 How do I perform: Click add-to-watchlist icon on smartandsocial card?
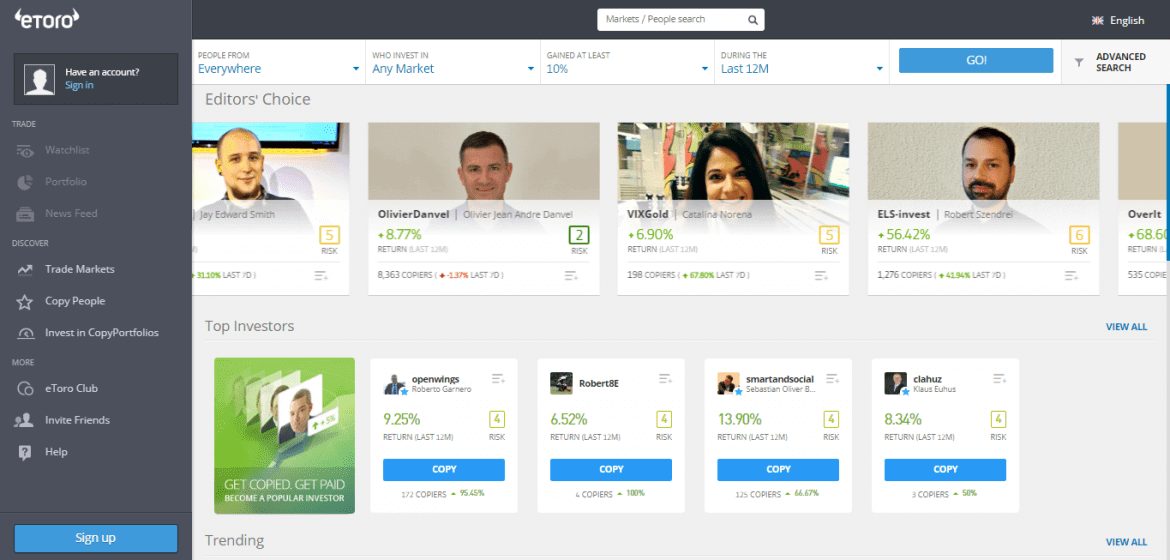(x=832, y=378)
